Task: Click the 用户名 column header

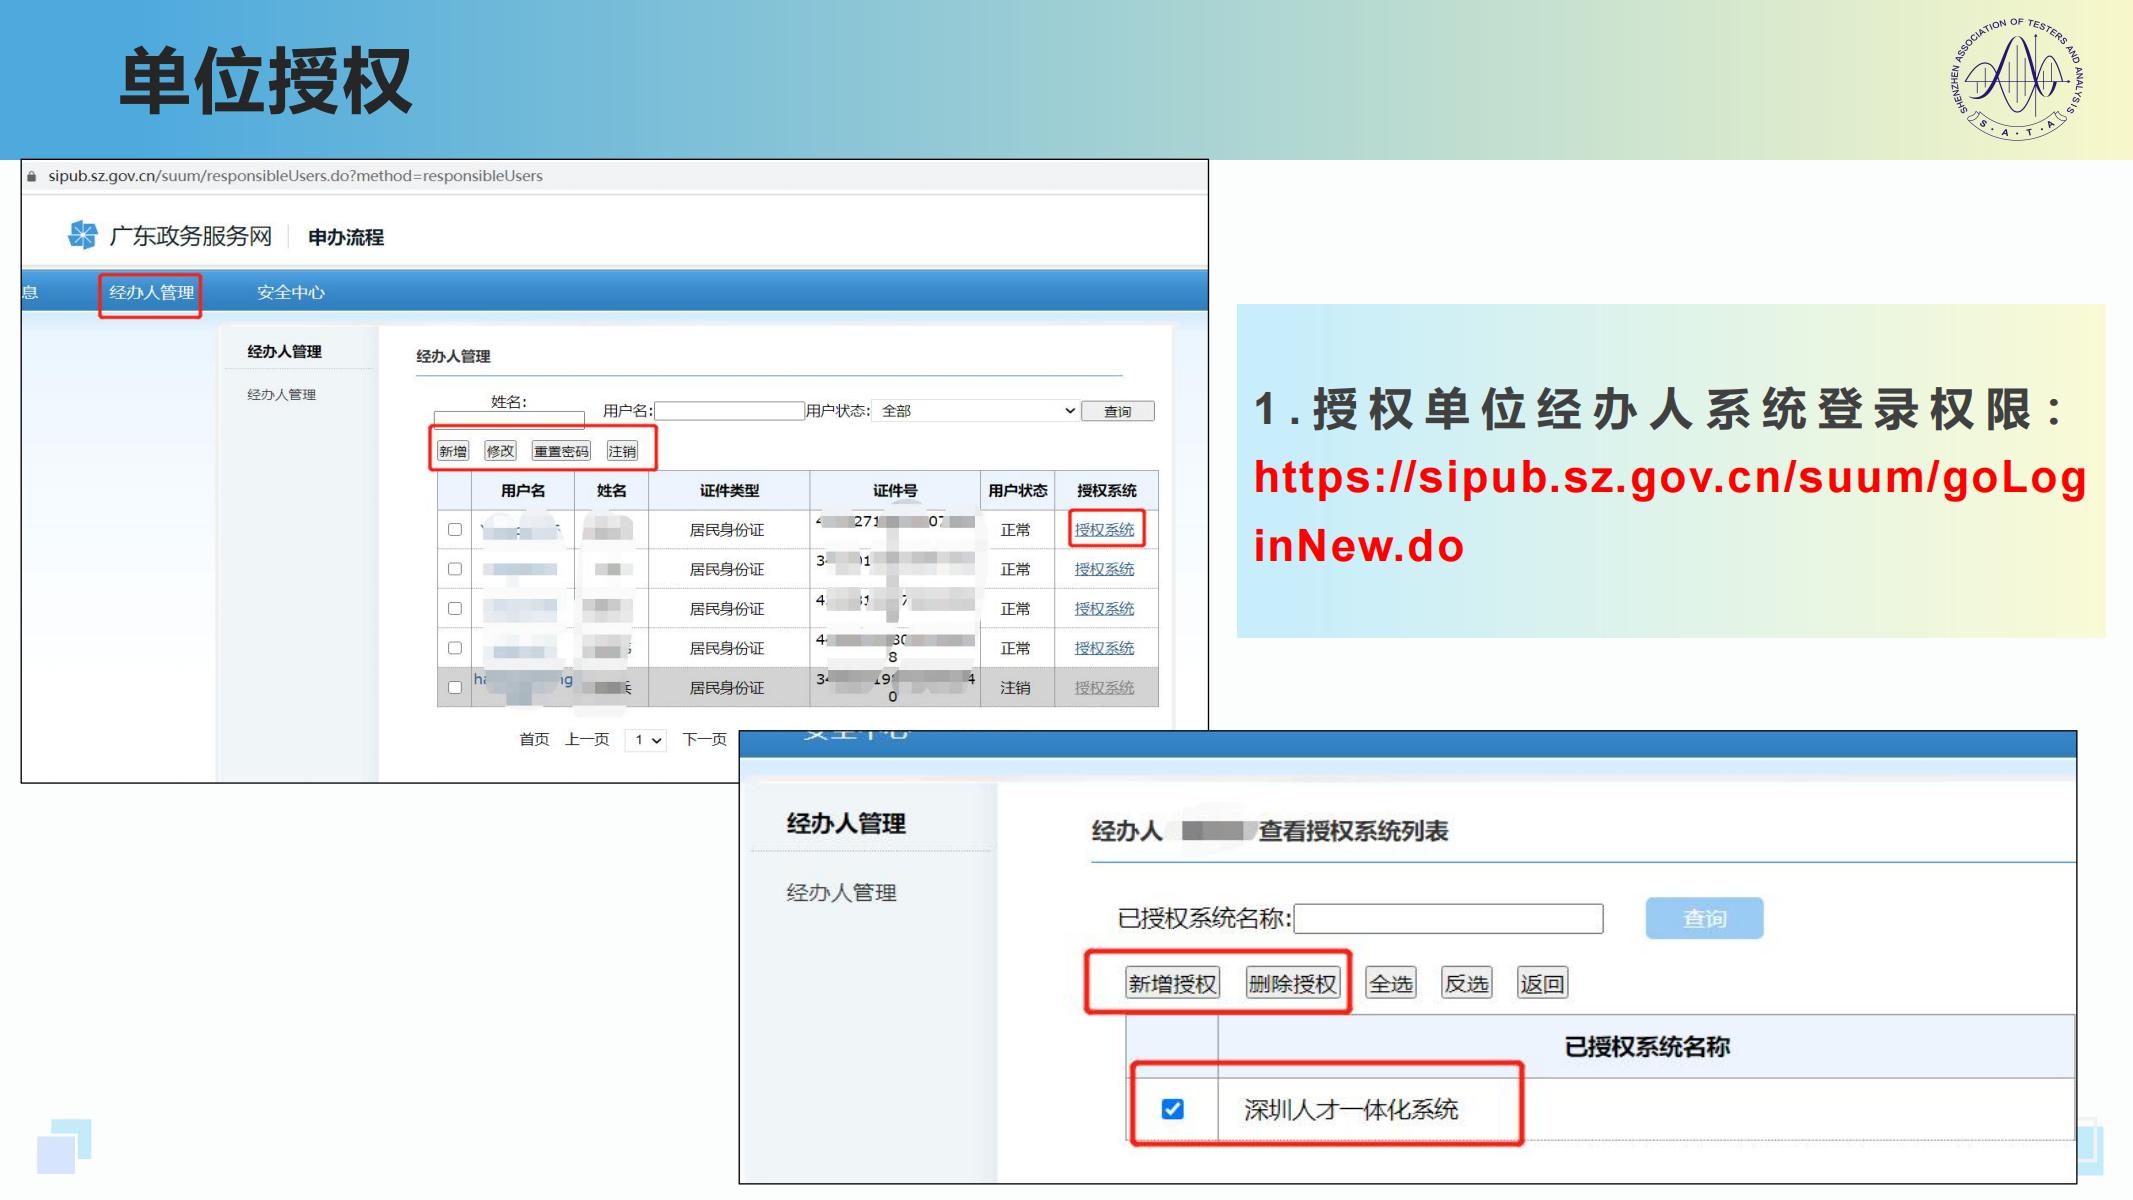Action: click(523, 490)
